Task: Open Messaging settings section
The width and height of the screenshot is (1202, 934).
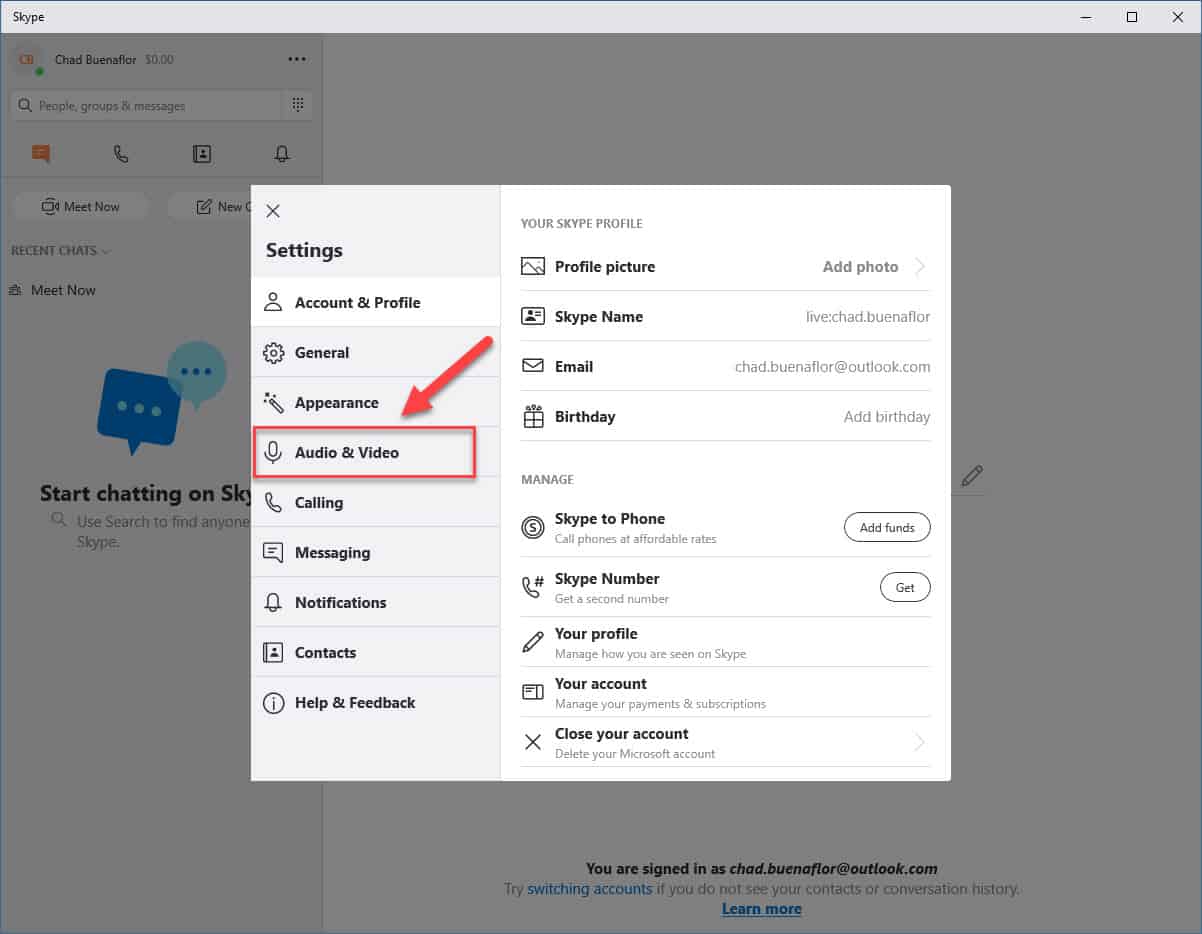Action: pos(375,552)
